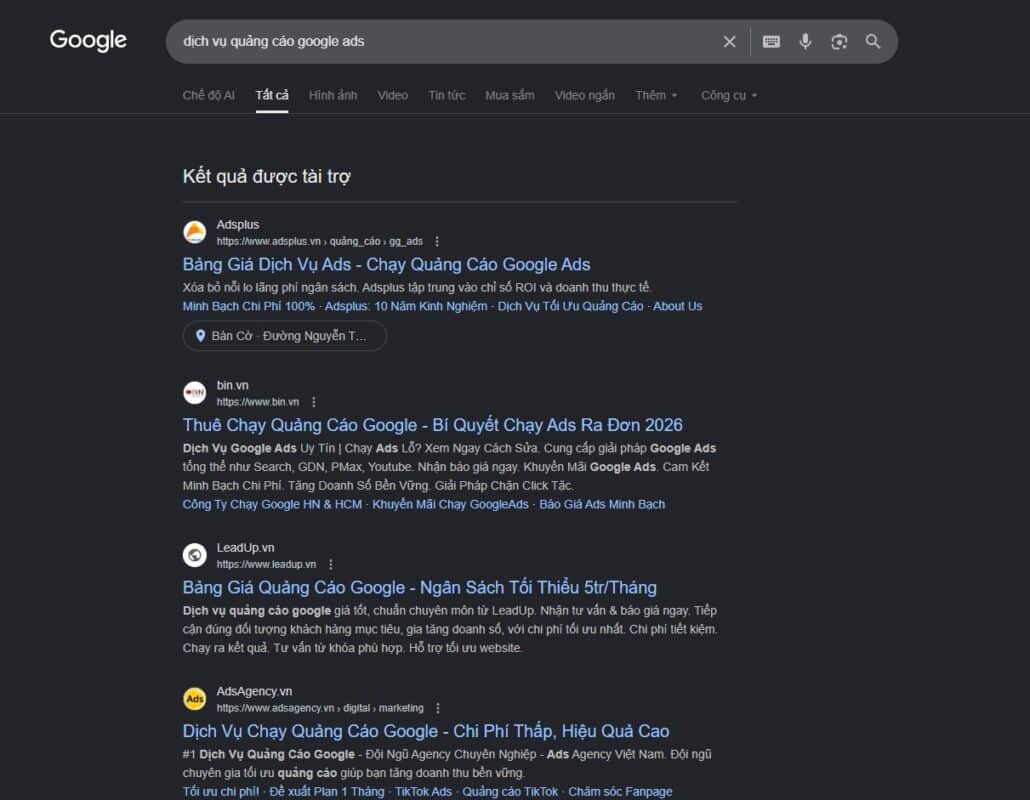Viewport: 1030px width, 800px height.
Task: Click the Adsplus: 10 Năm Kinh Nghiệm sitelink
Action: (x=406, y=306)
